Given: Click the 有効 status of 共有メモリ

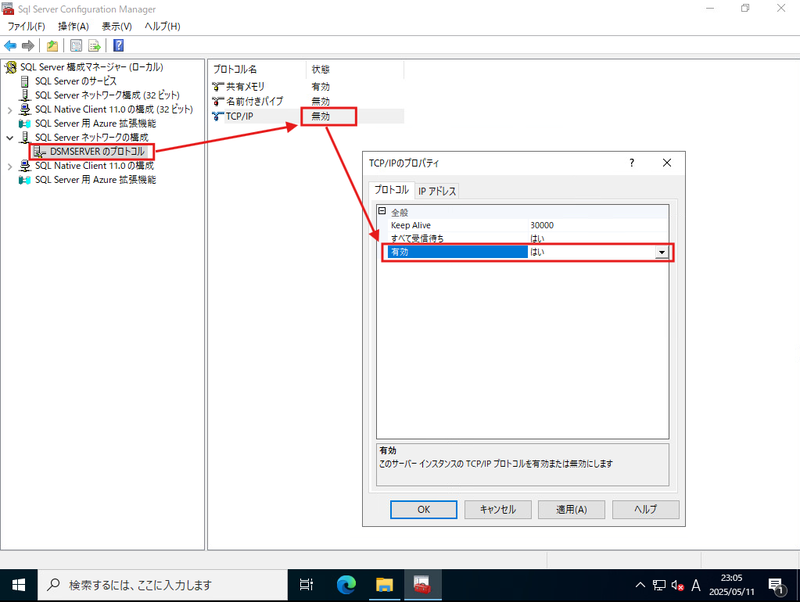Looking at the screenshot, I should [321, 87].
